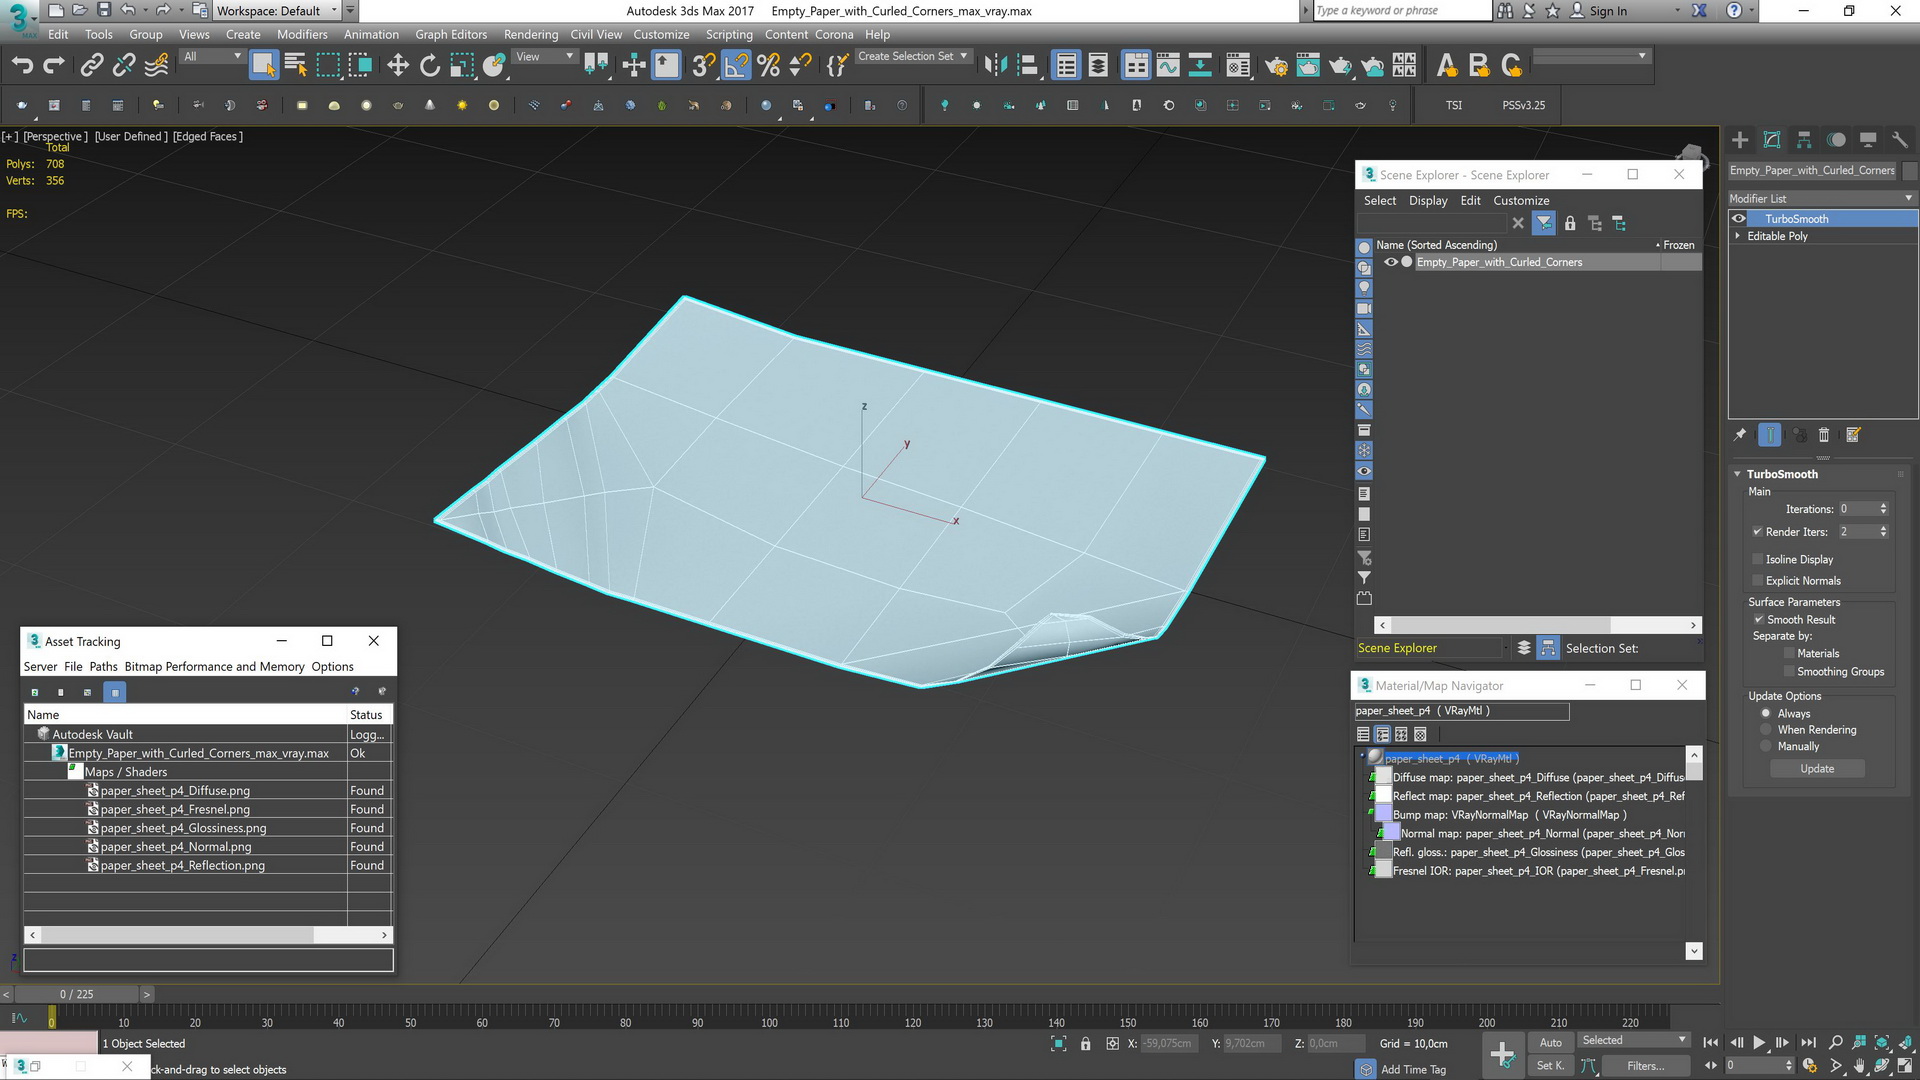Open the Motion panel tab
1920x1080 pixels.
click(1836, 140)
